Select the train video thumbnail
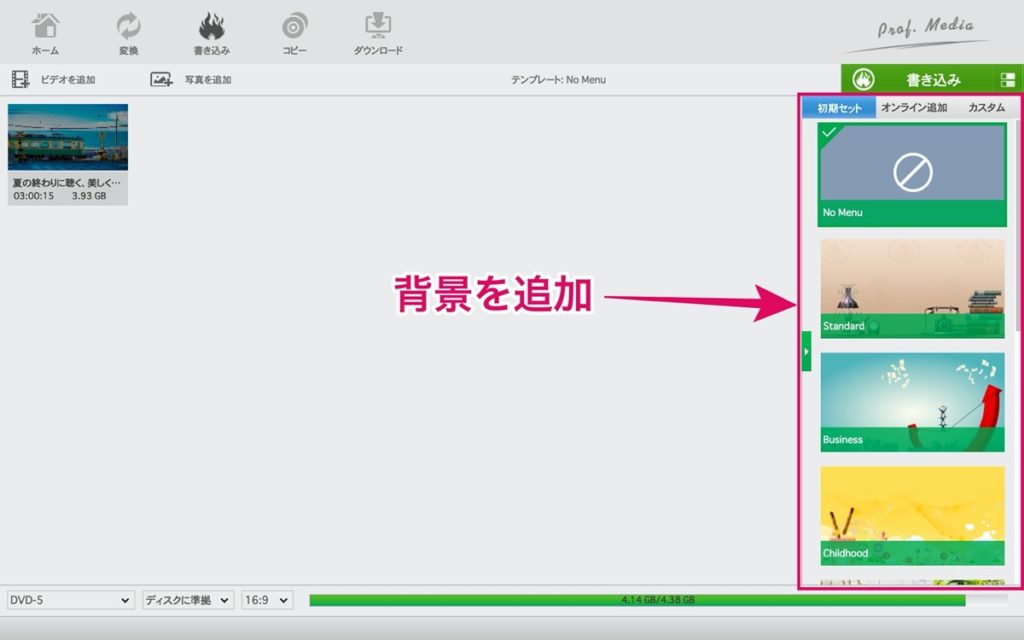 coord(68,137)
